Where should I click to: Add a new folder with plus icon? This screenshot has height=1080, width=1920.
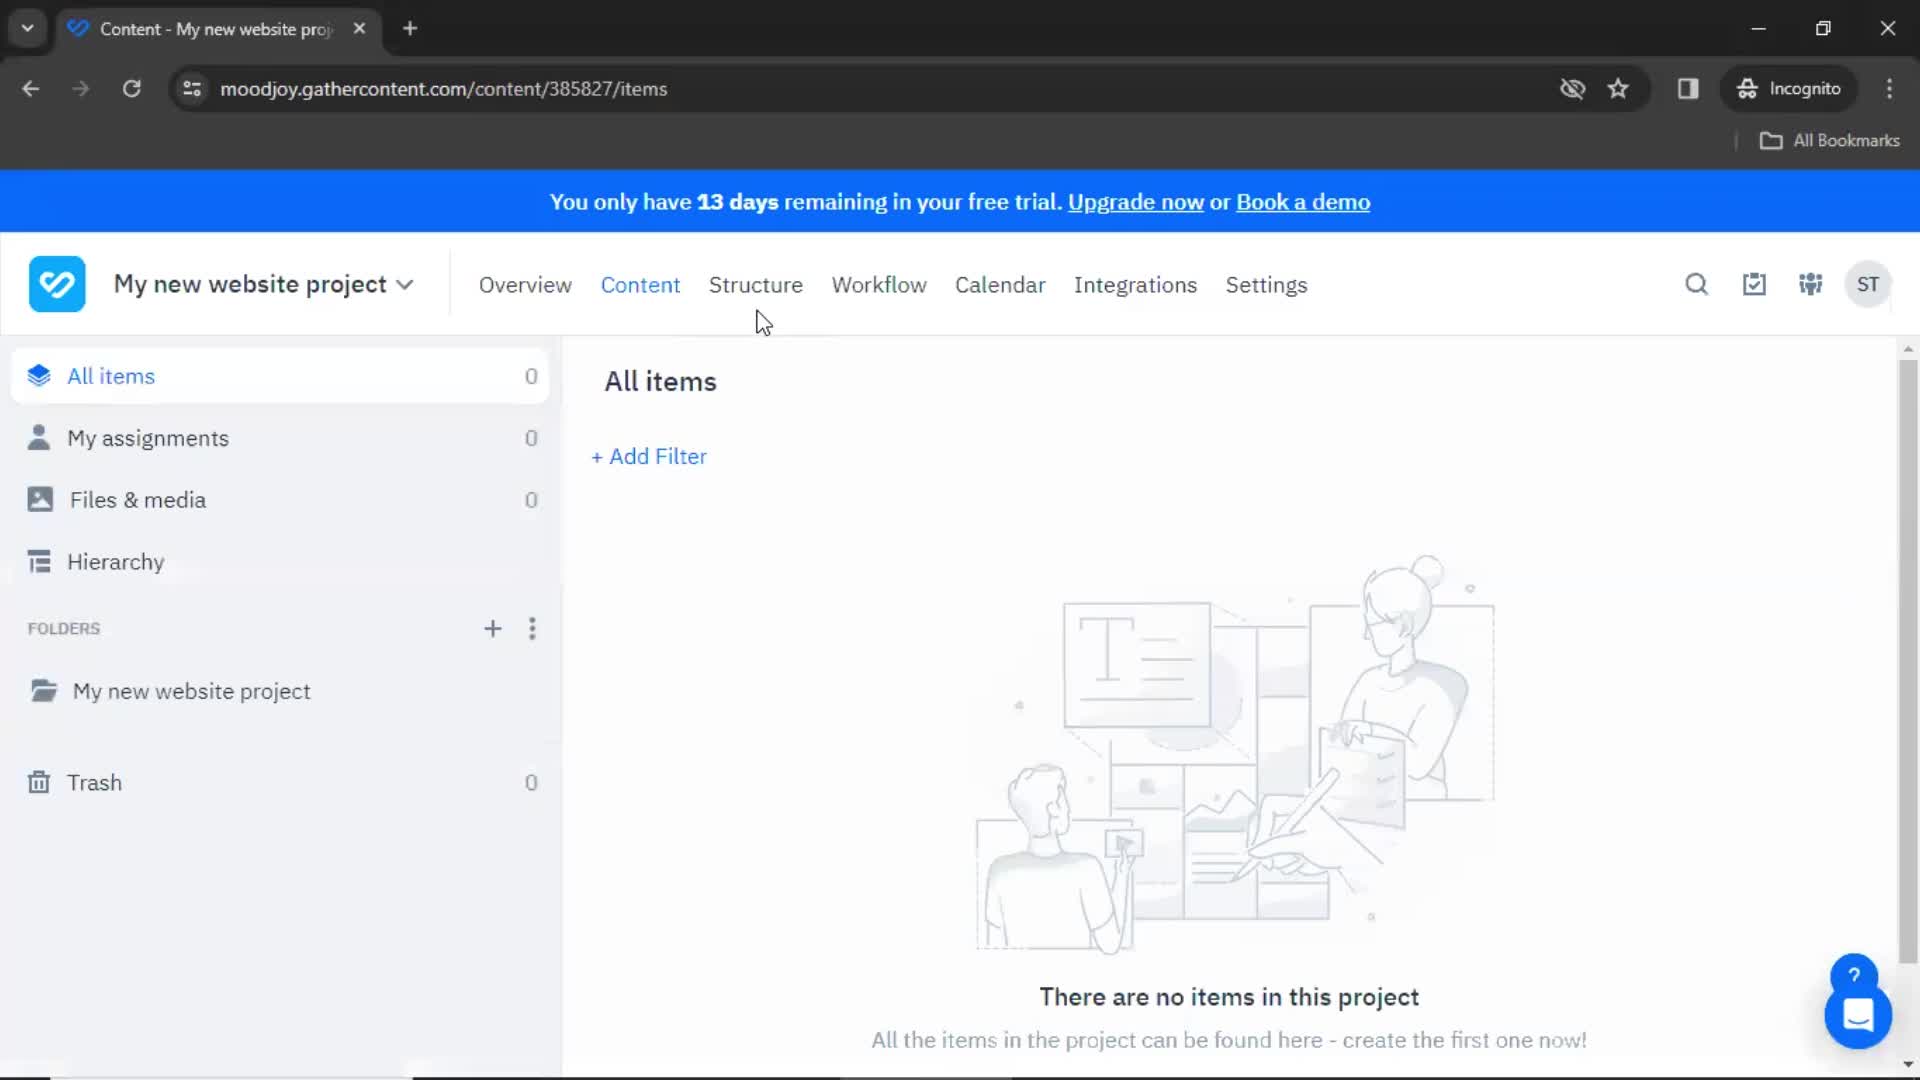(x=492, y=628)
